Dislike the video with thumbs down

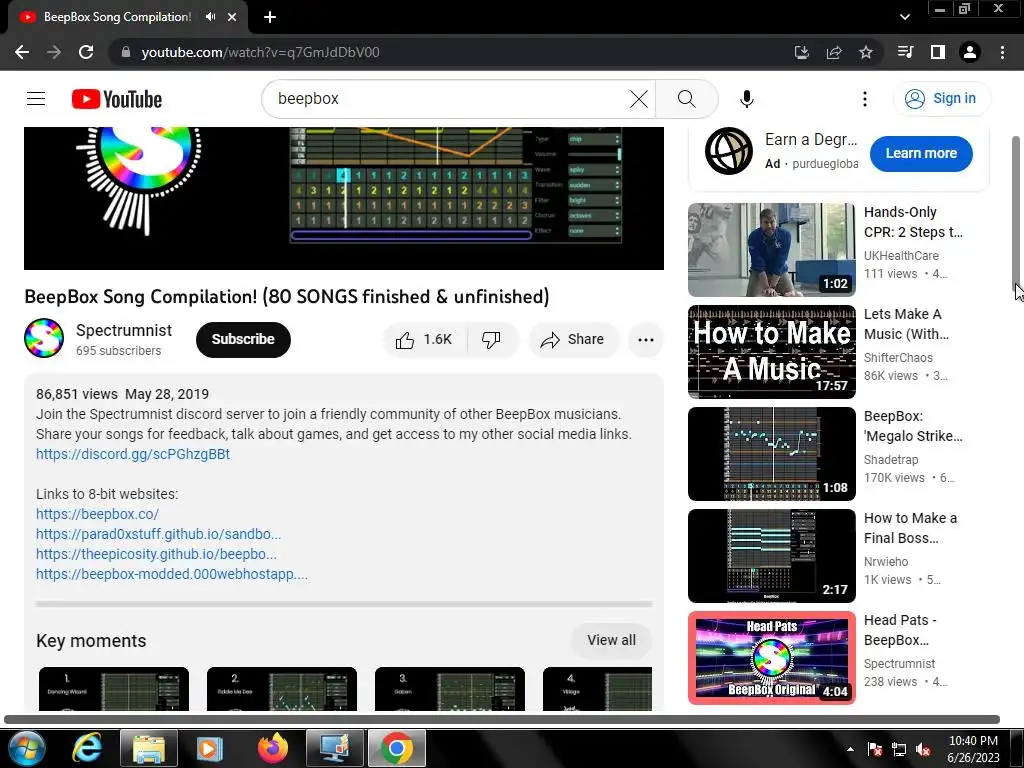(x=491, y=340)
